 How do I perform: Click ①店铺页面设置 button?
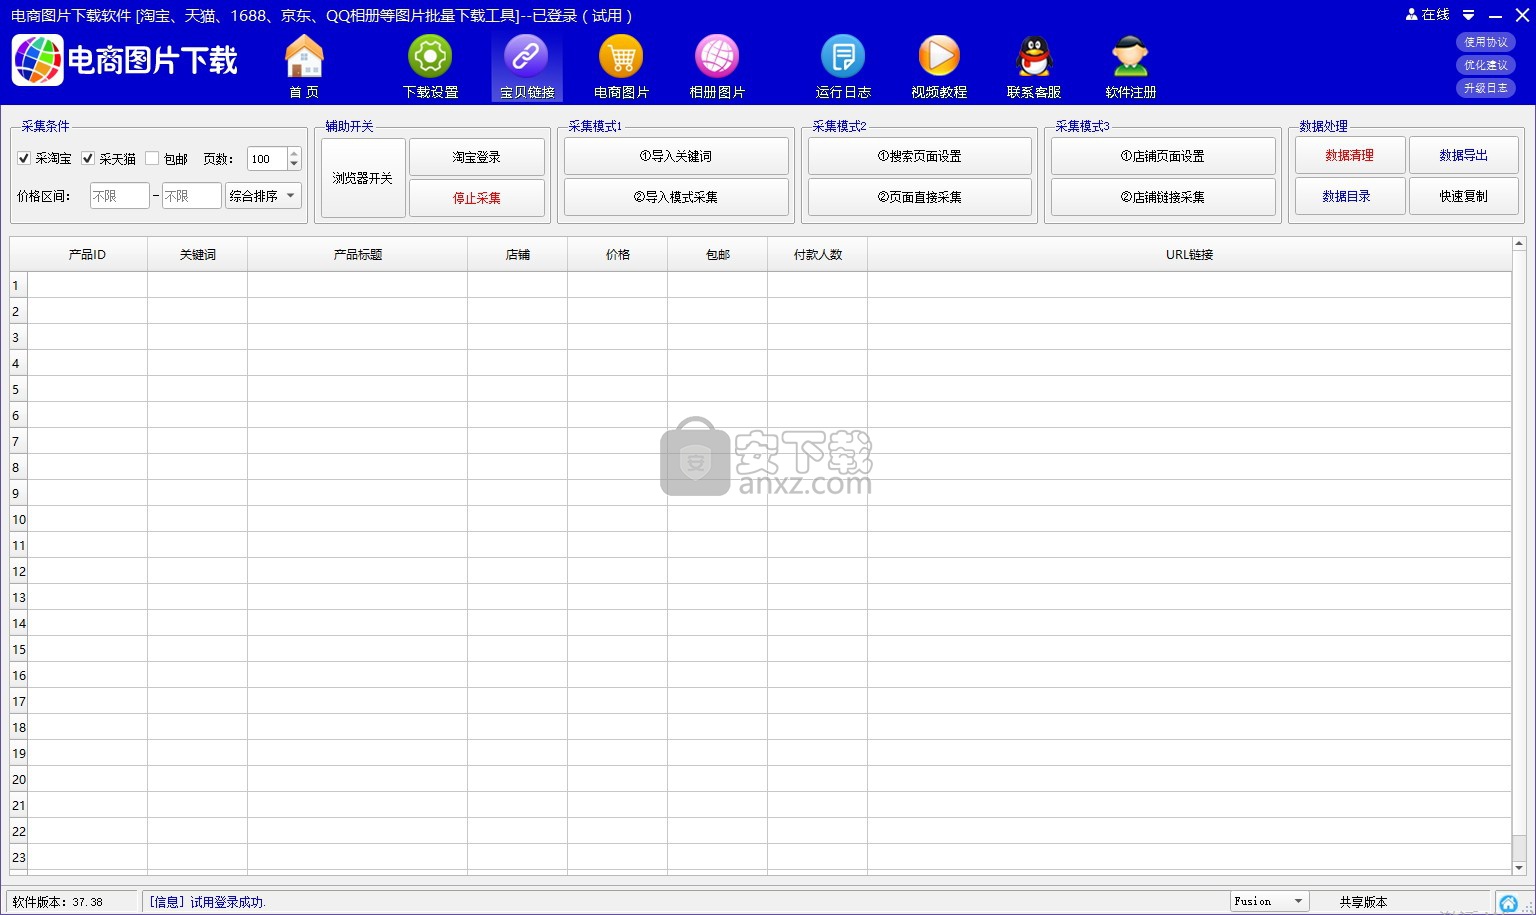coord(1163,156)
